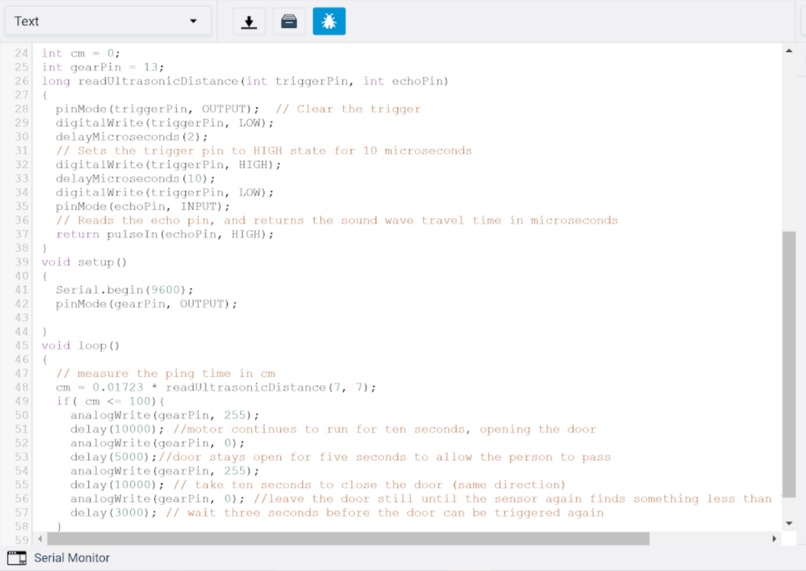
Task: Click 'Serial.begin(9600);' line
Action: (x=124, y=290)
